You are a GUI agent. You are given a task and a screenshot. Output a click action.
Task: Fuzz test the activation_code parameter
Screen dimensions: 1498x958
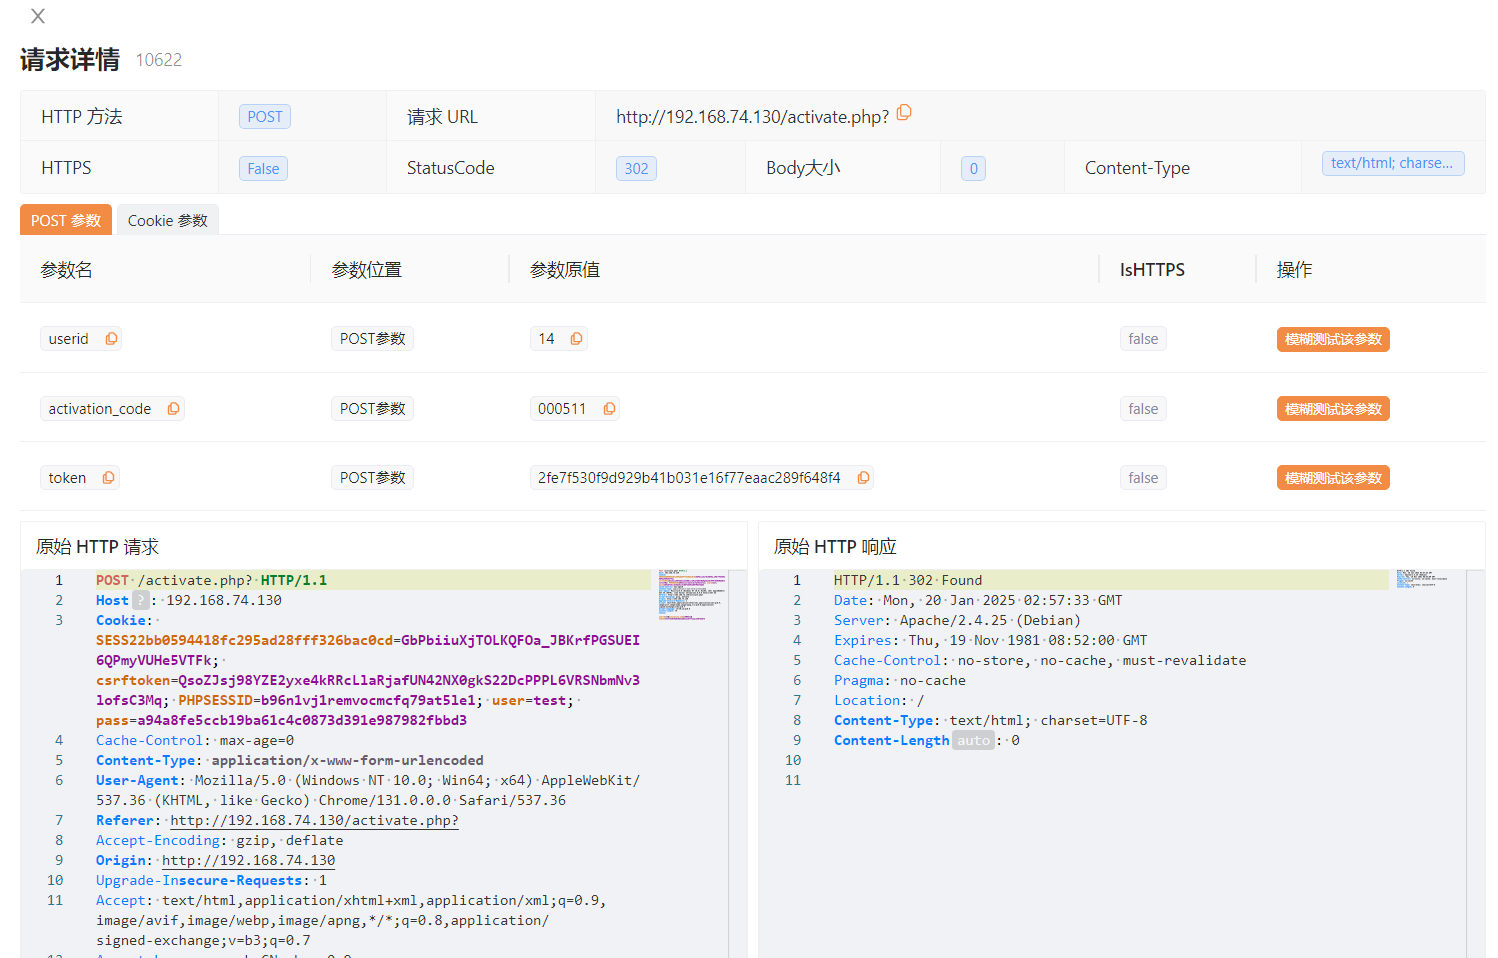pos(1332,409)
